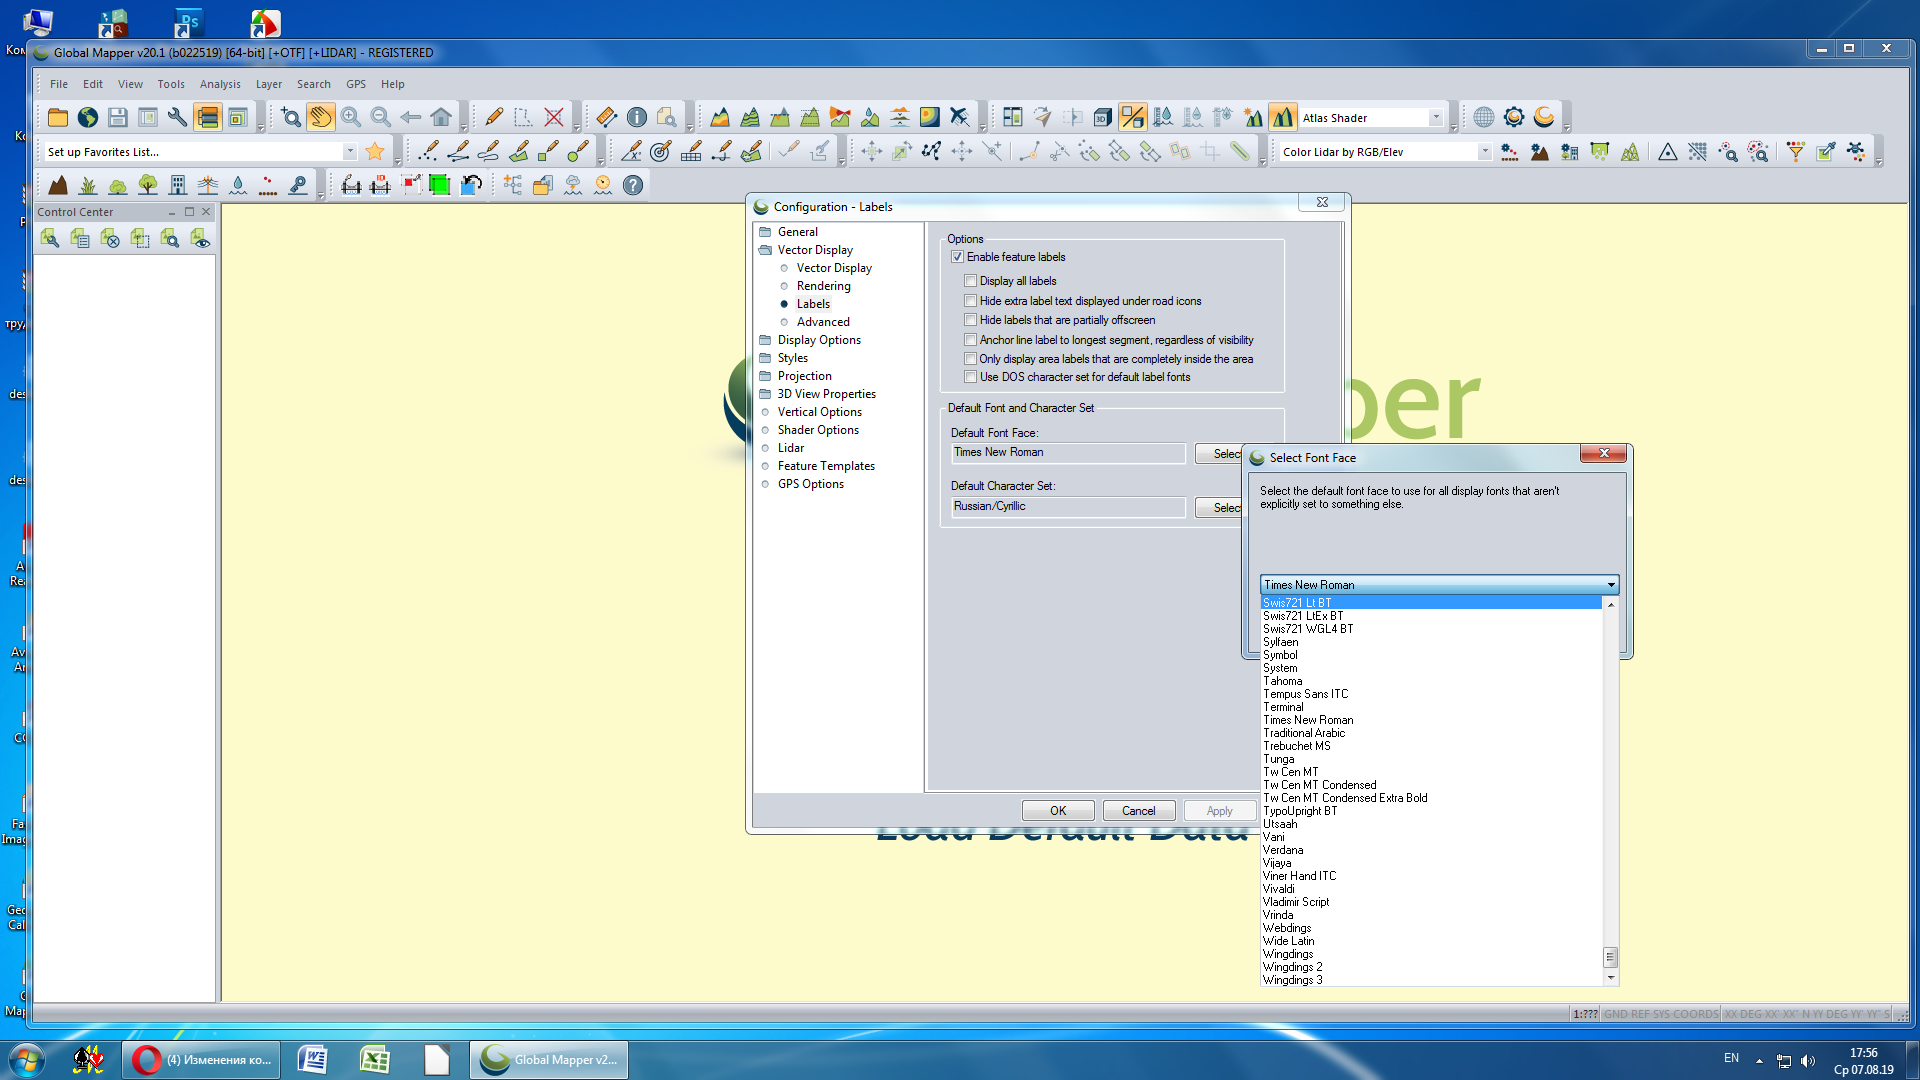
Task: Choose Verdana from the font list
Action: point(1283,850)
